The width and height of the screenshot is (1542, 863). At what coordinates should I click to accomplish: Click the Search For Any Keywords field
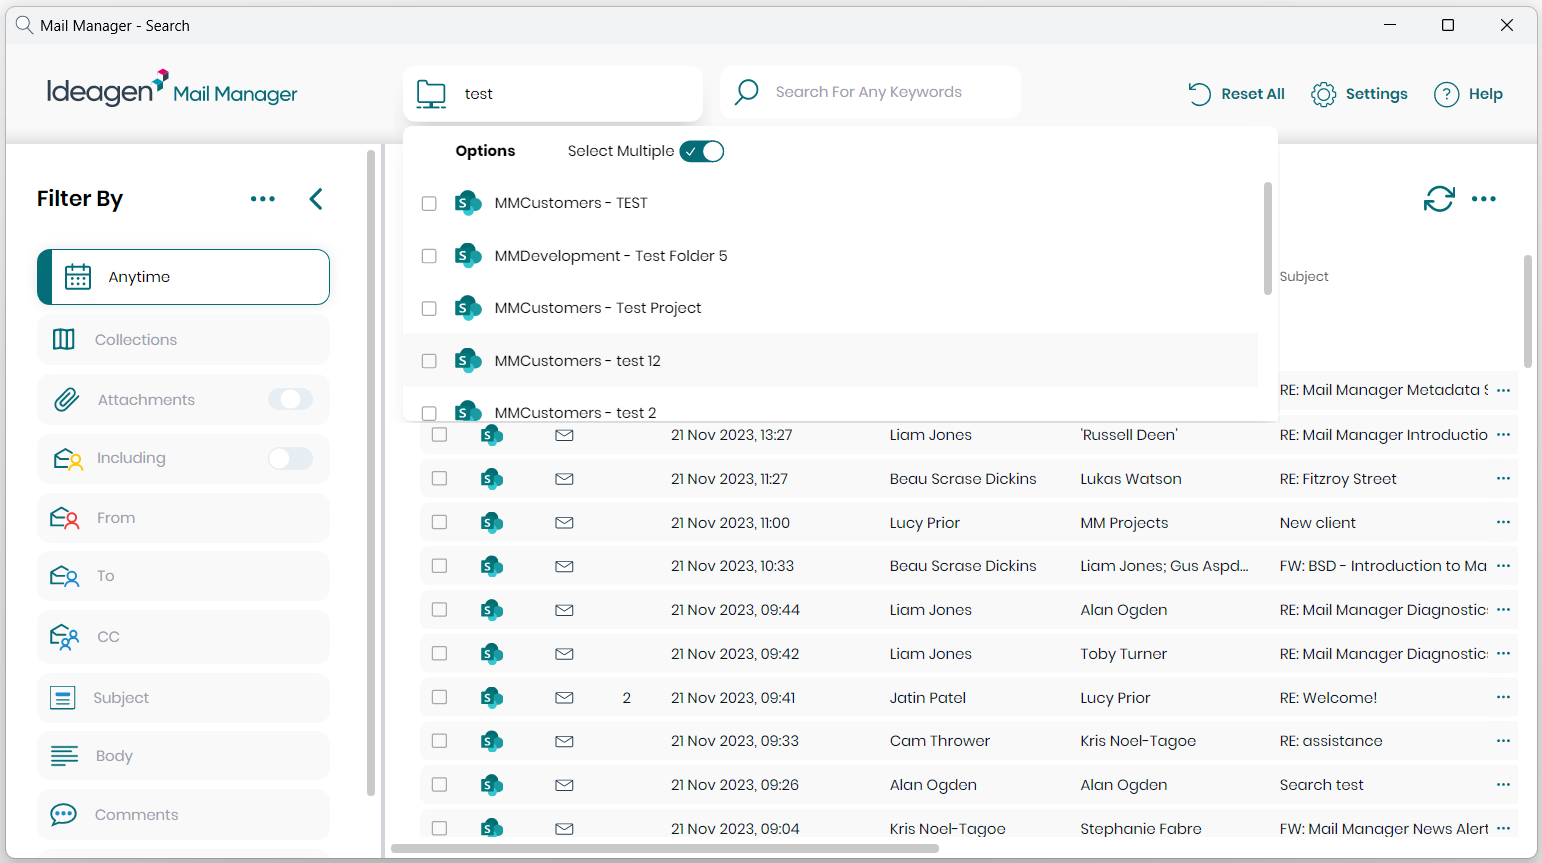point(868,93)
